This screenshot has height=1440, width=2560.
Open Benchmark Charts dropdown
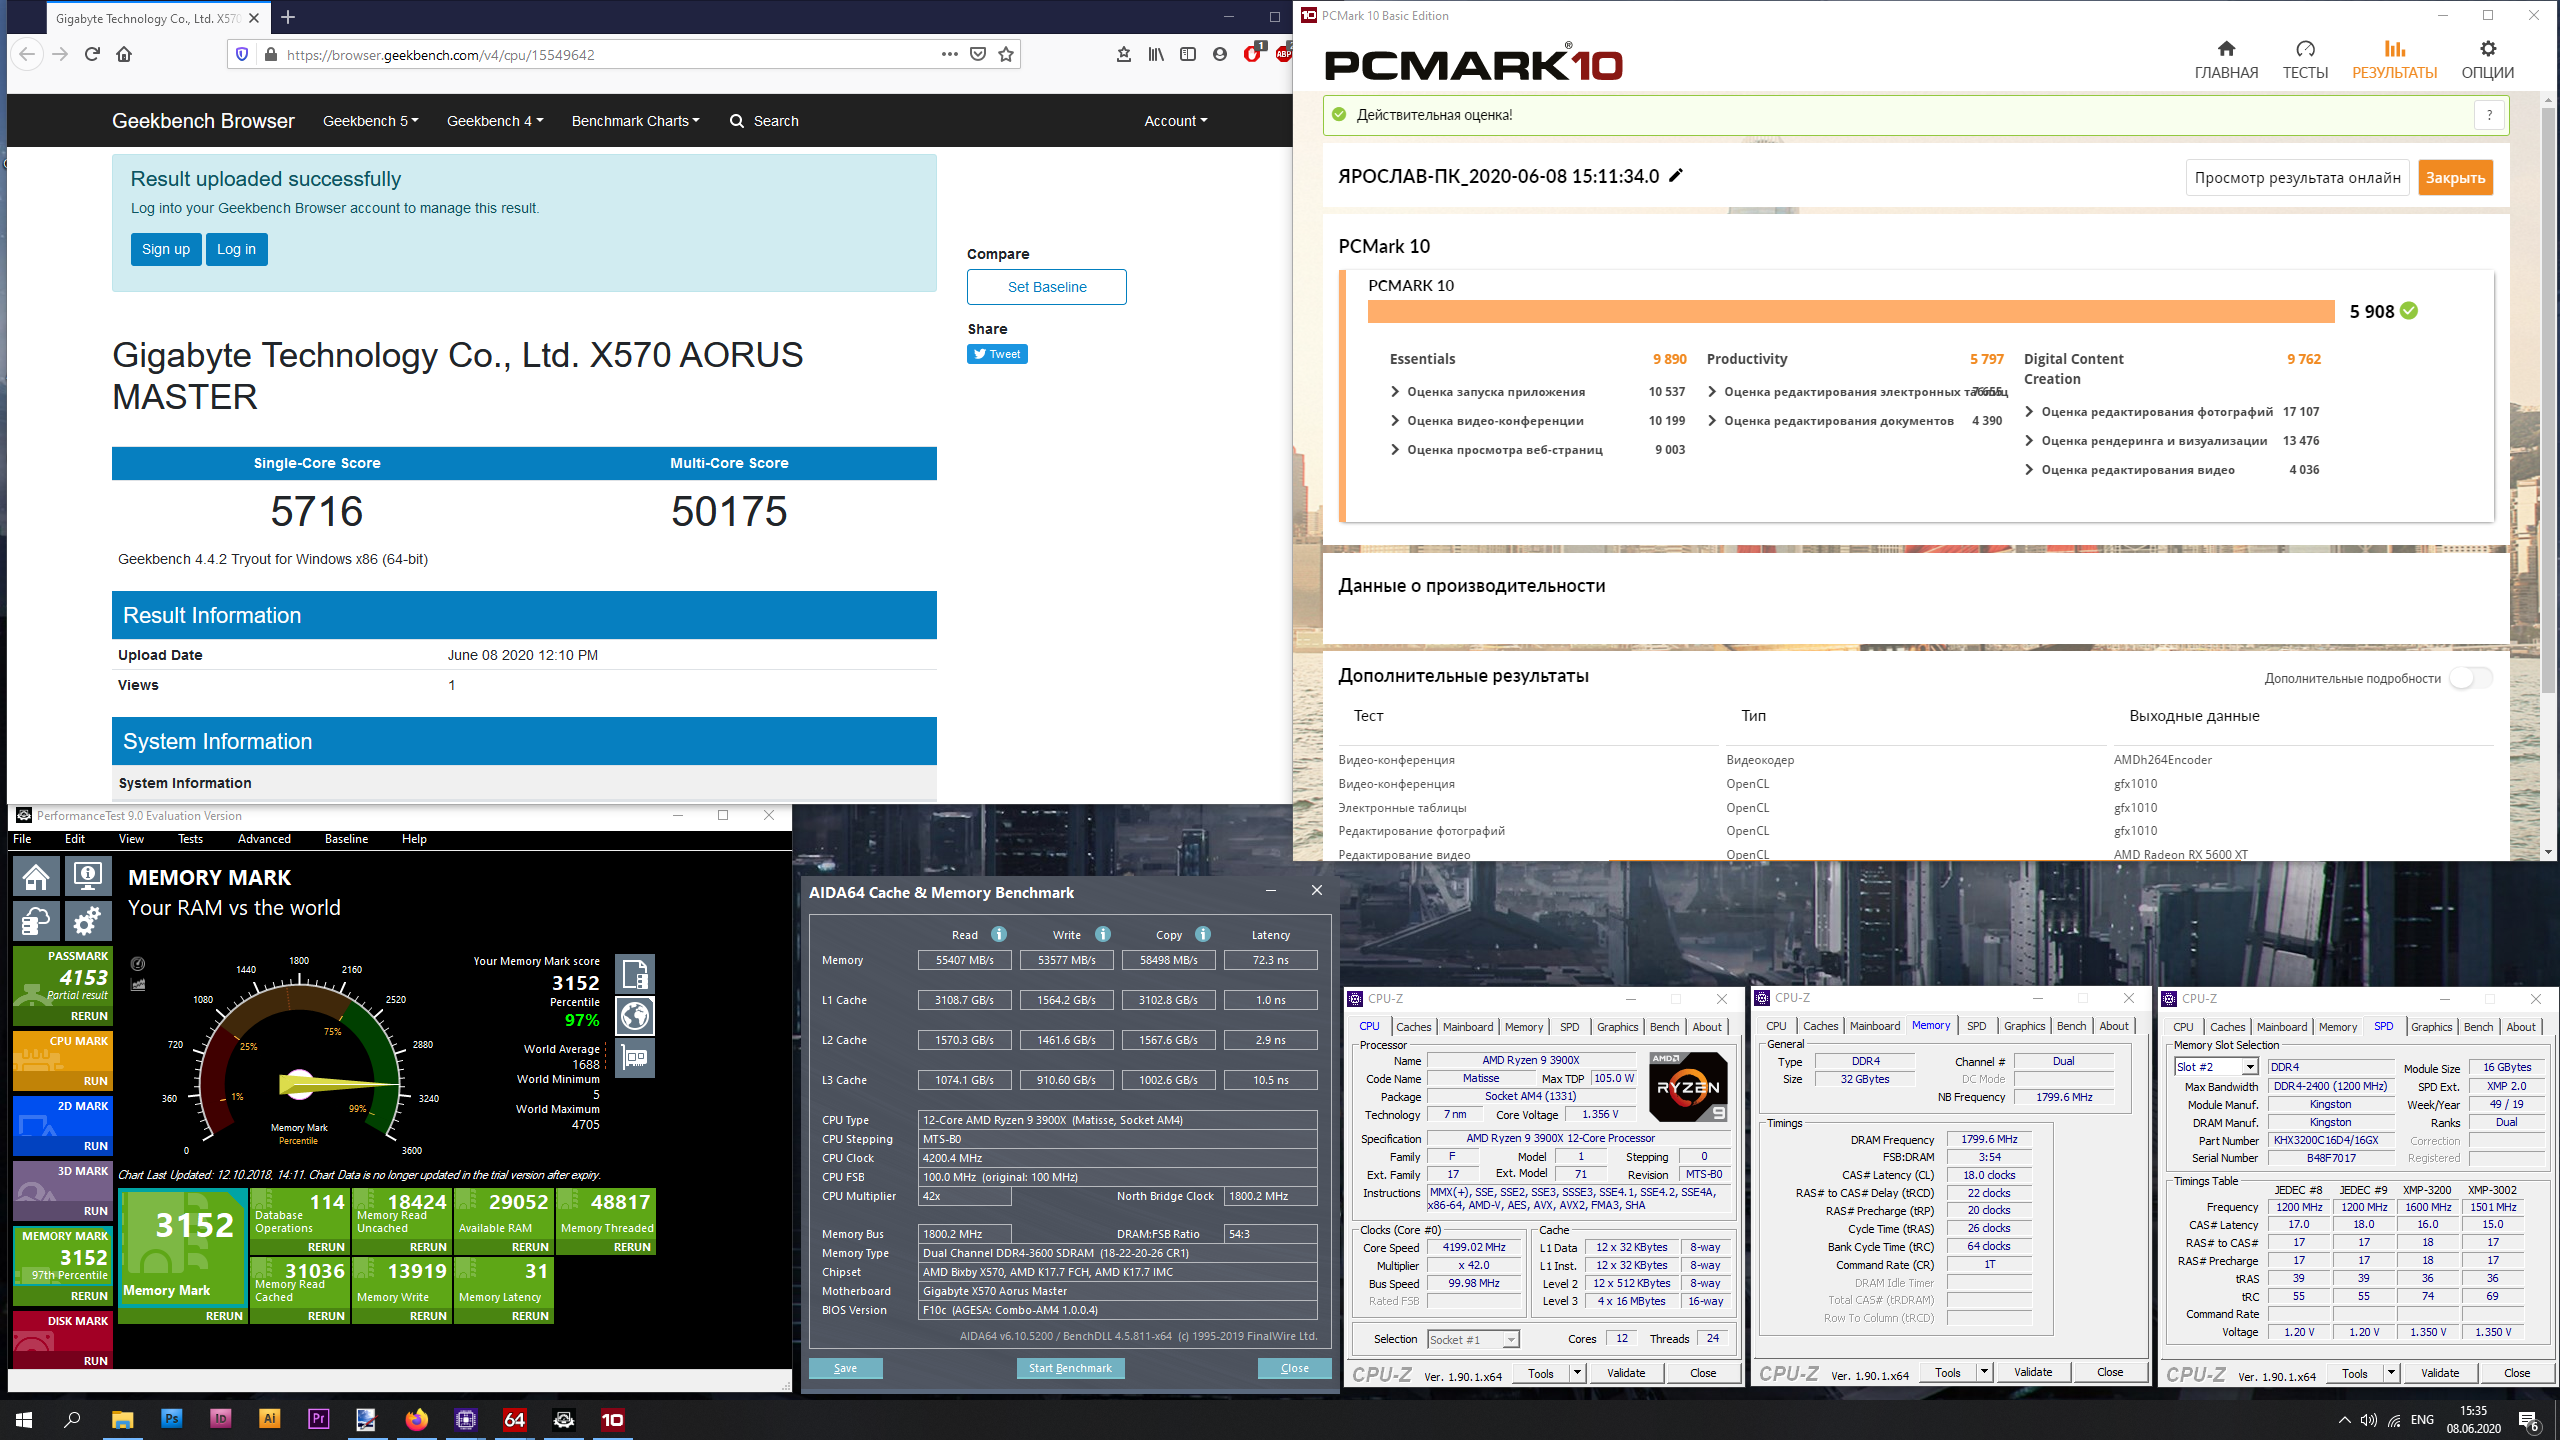pos(635,120)
